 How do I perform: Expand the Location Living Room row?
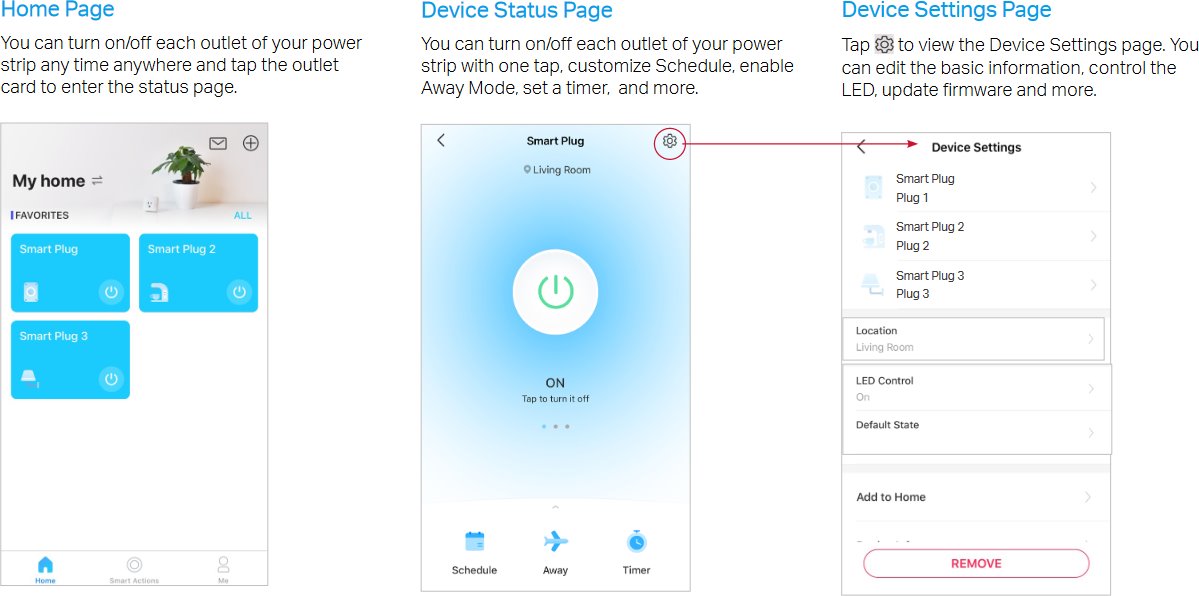[974, 339]
